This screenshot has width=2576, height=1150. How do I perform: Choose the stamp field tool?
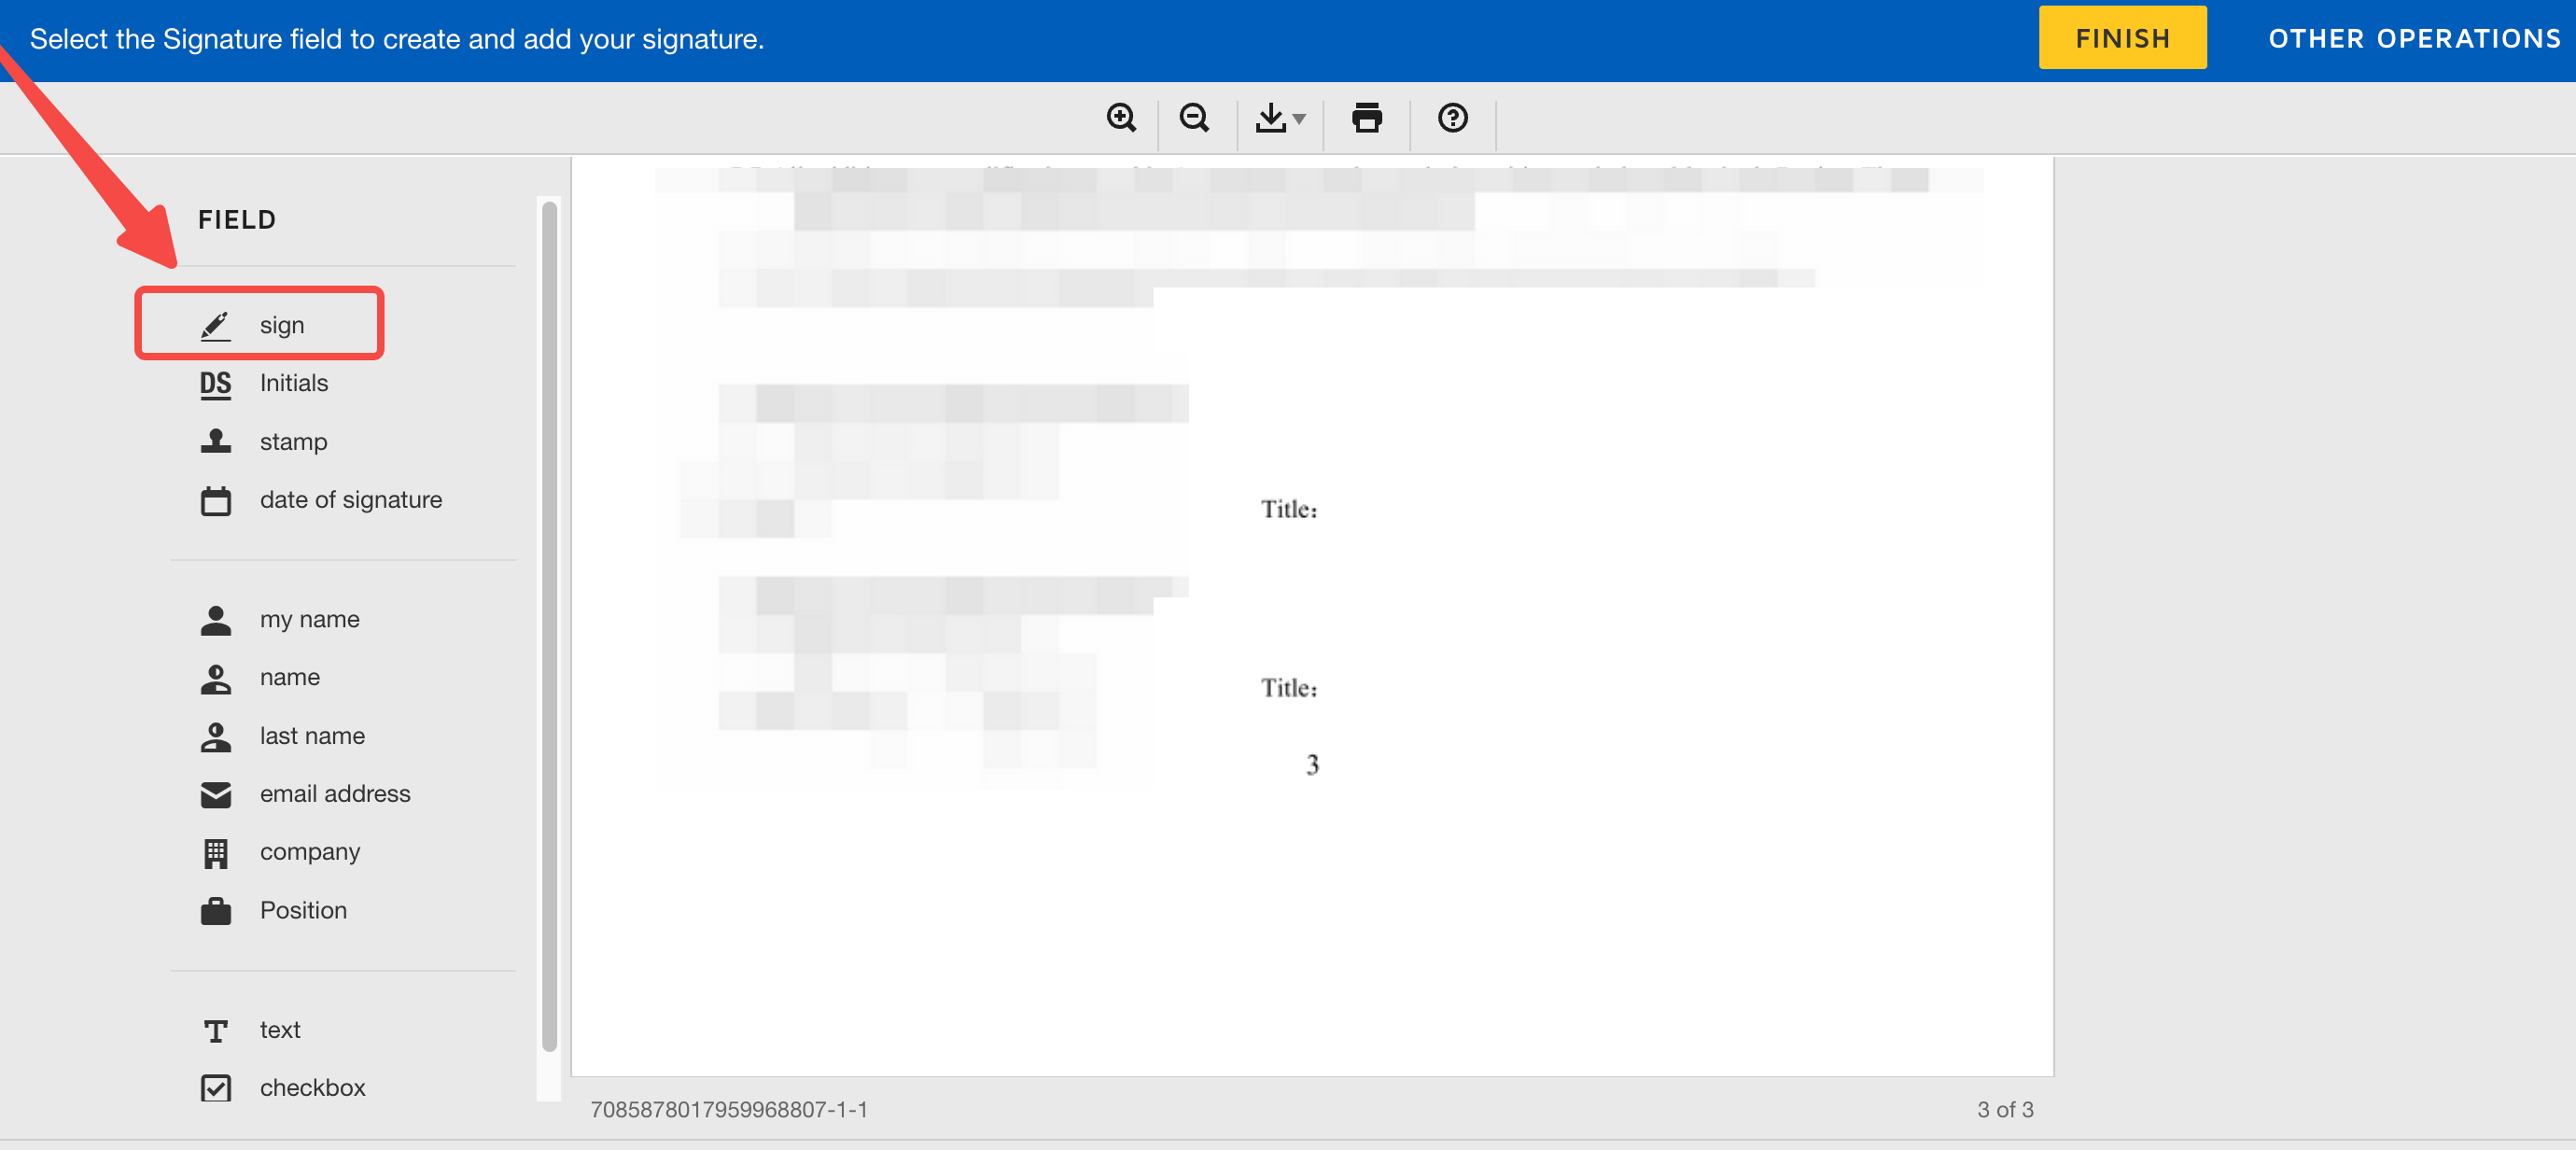pyautogui.click(x=293, y=441)
